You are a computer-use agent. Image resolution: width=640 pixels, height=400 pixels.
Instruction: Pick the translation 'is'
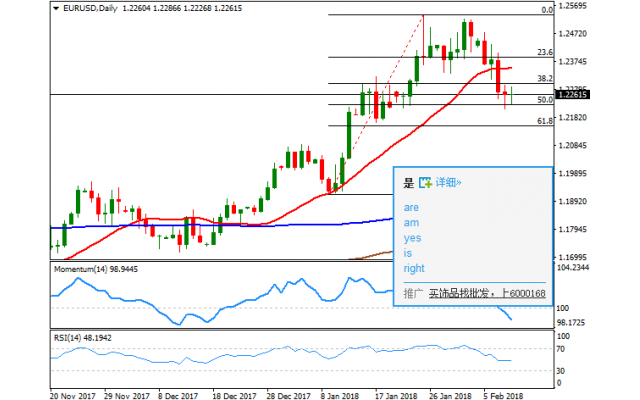coord(408,253)
